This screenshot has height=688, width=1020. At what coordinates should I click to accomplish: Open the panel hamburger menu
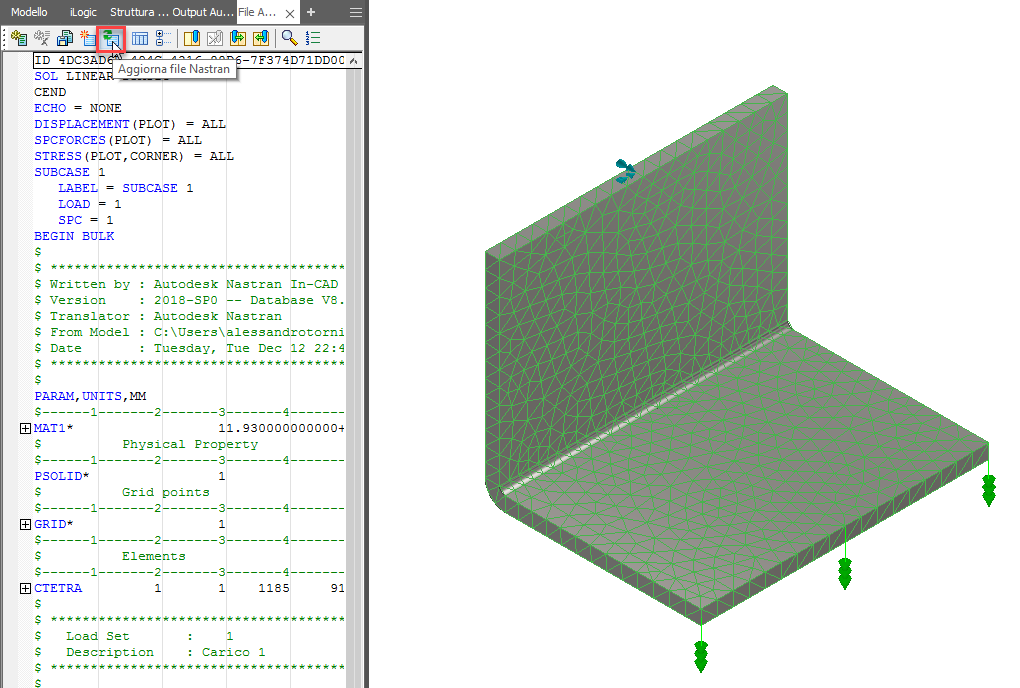[x=355, y=13]
